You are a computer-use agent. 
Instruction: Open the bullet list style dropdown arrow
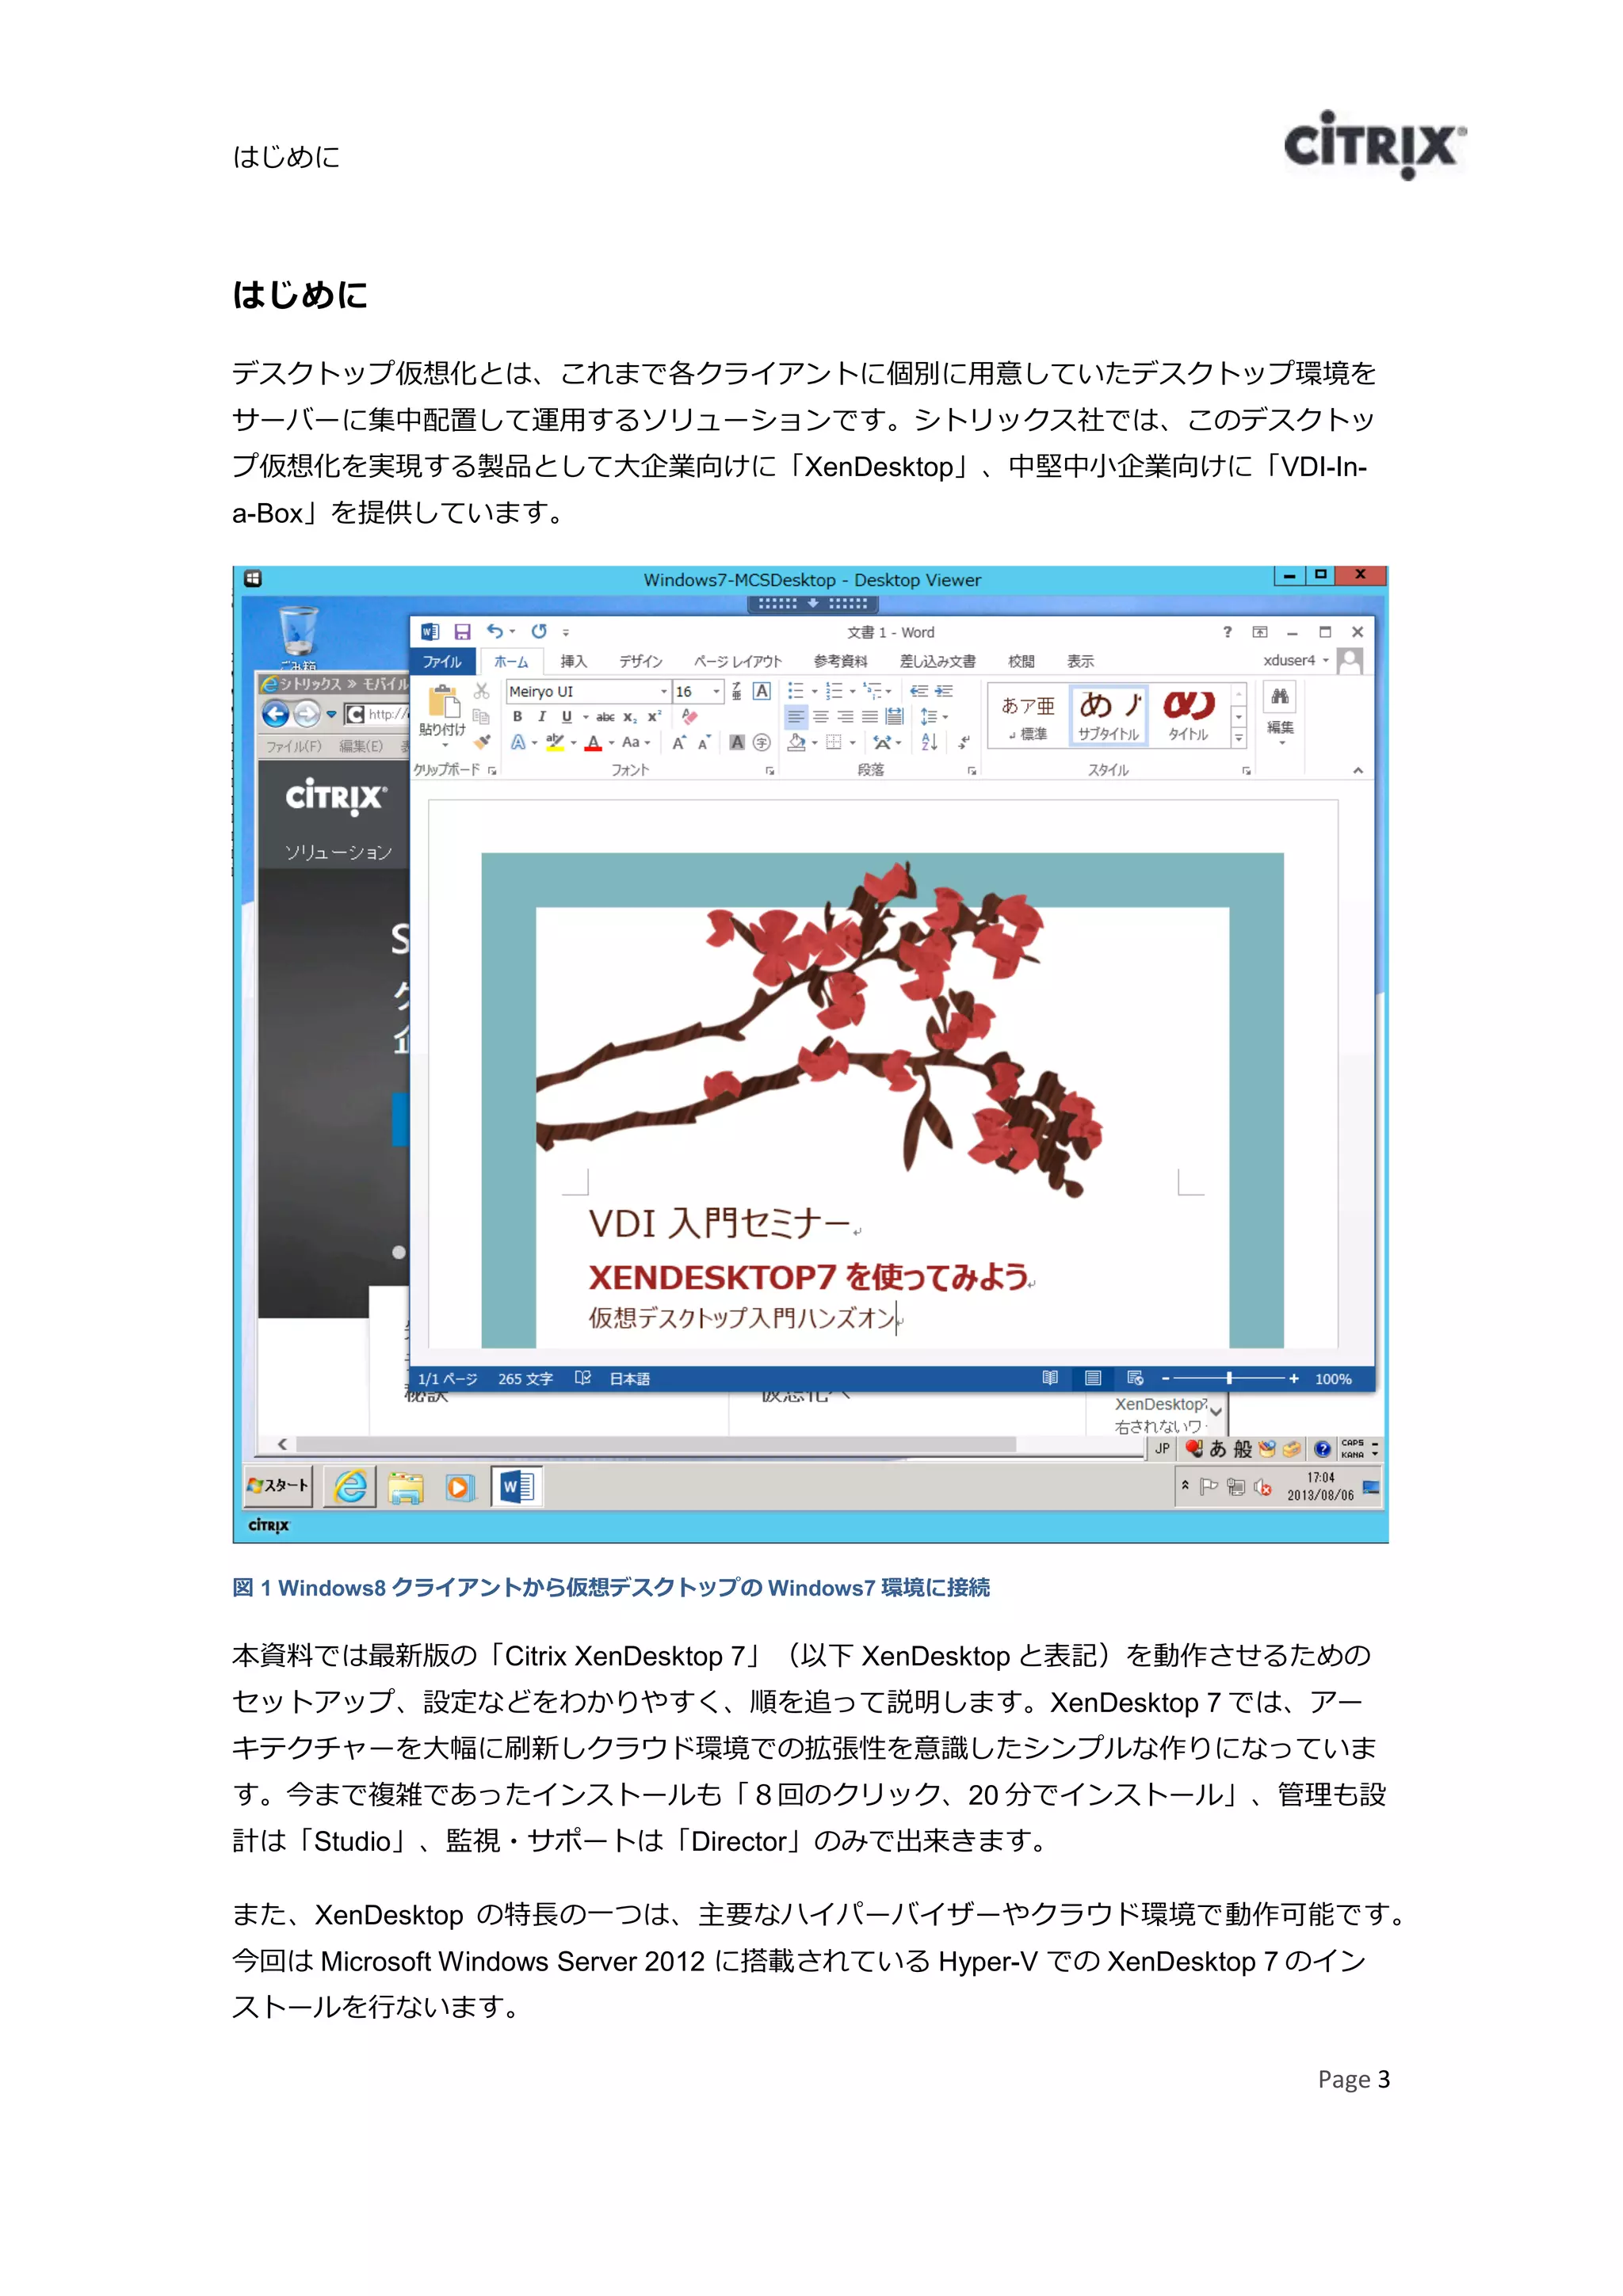[814, 691]
